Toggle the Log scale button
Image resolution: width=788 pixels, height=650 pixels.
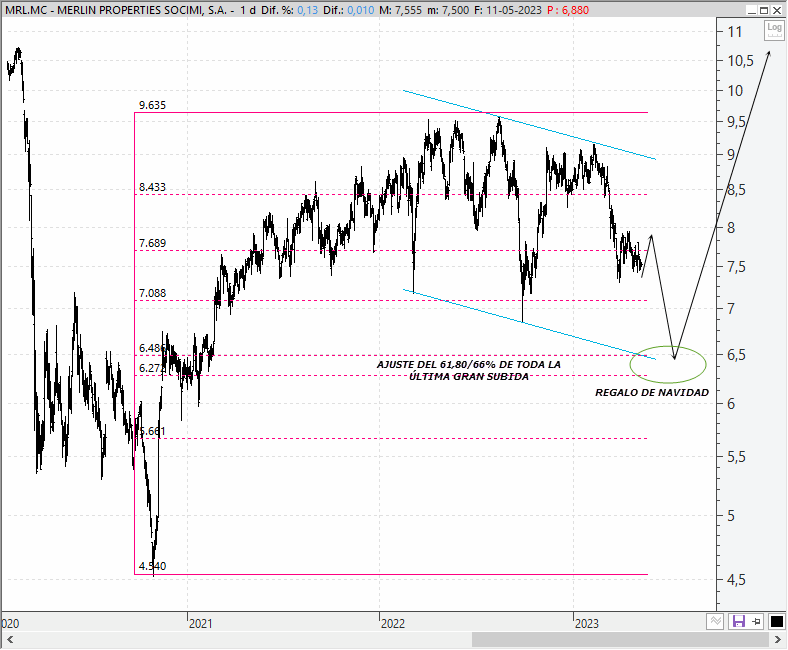(x=774, y=31)
